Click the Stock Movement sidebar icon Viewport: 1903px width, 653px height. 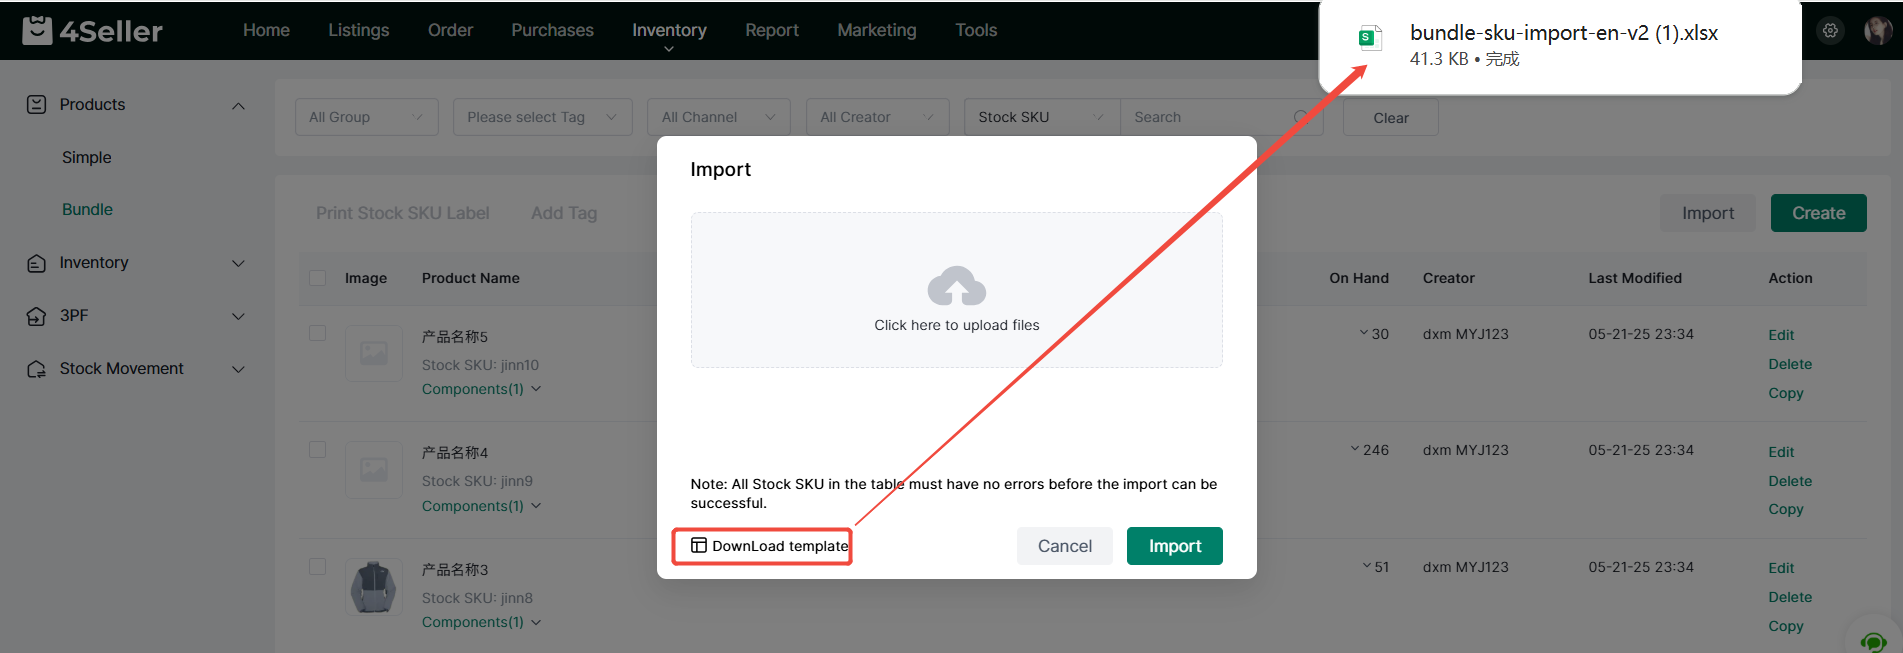pos(36,369)
